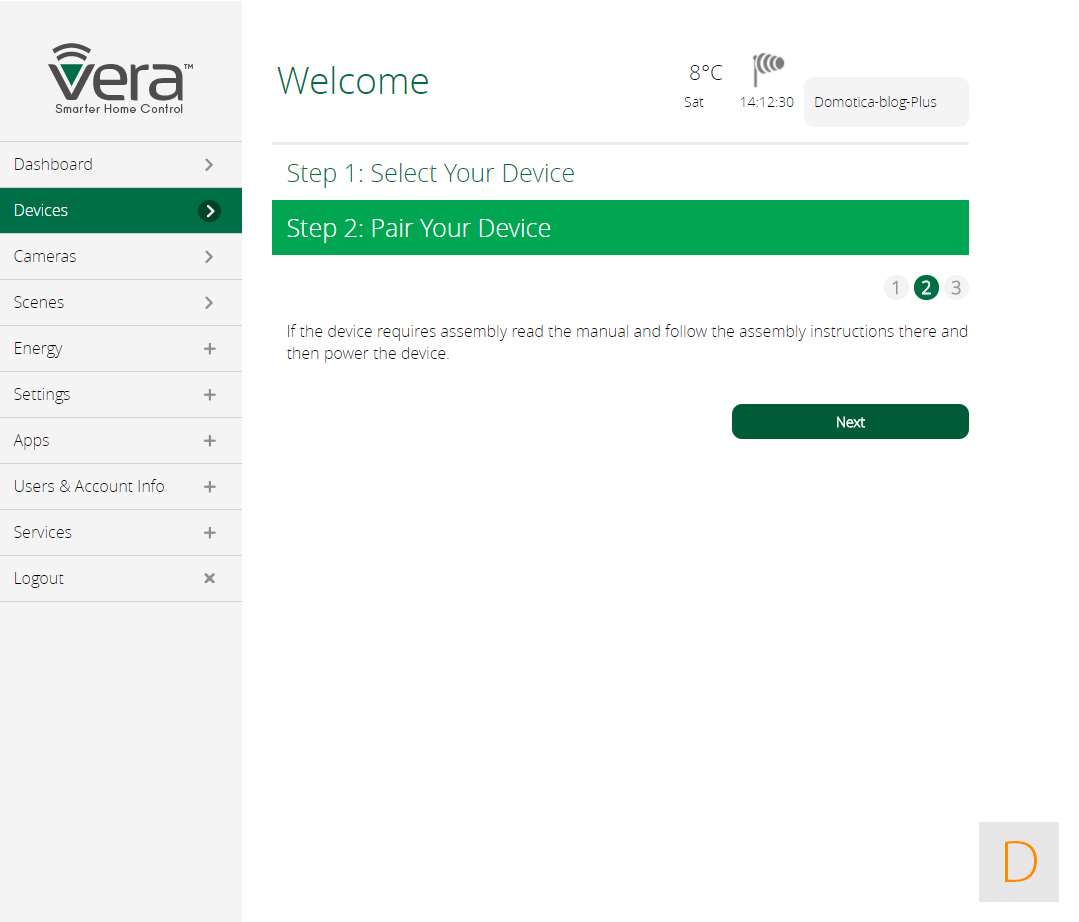Click the arrow icon beside Scenes
1079x922 pixels.
click(x=209, y=303)
